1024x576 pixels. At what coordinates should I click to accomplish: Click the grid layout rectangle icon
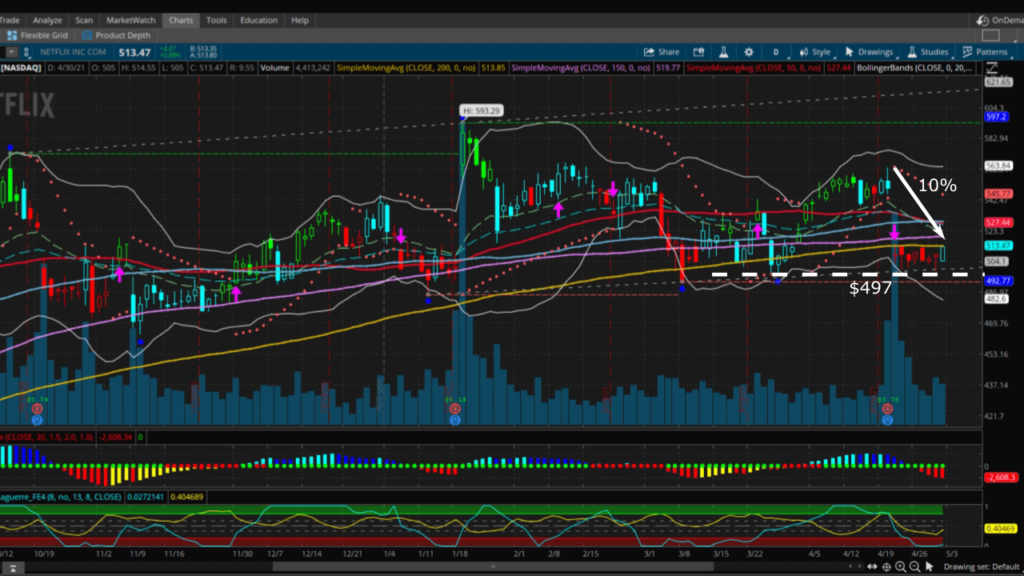pyautogui.click(x=991, y=35)
